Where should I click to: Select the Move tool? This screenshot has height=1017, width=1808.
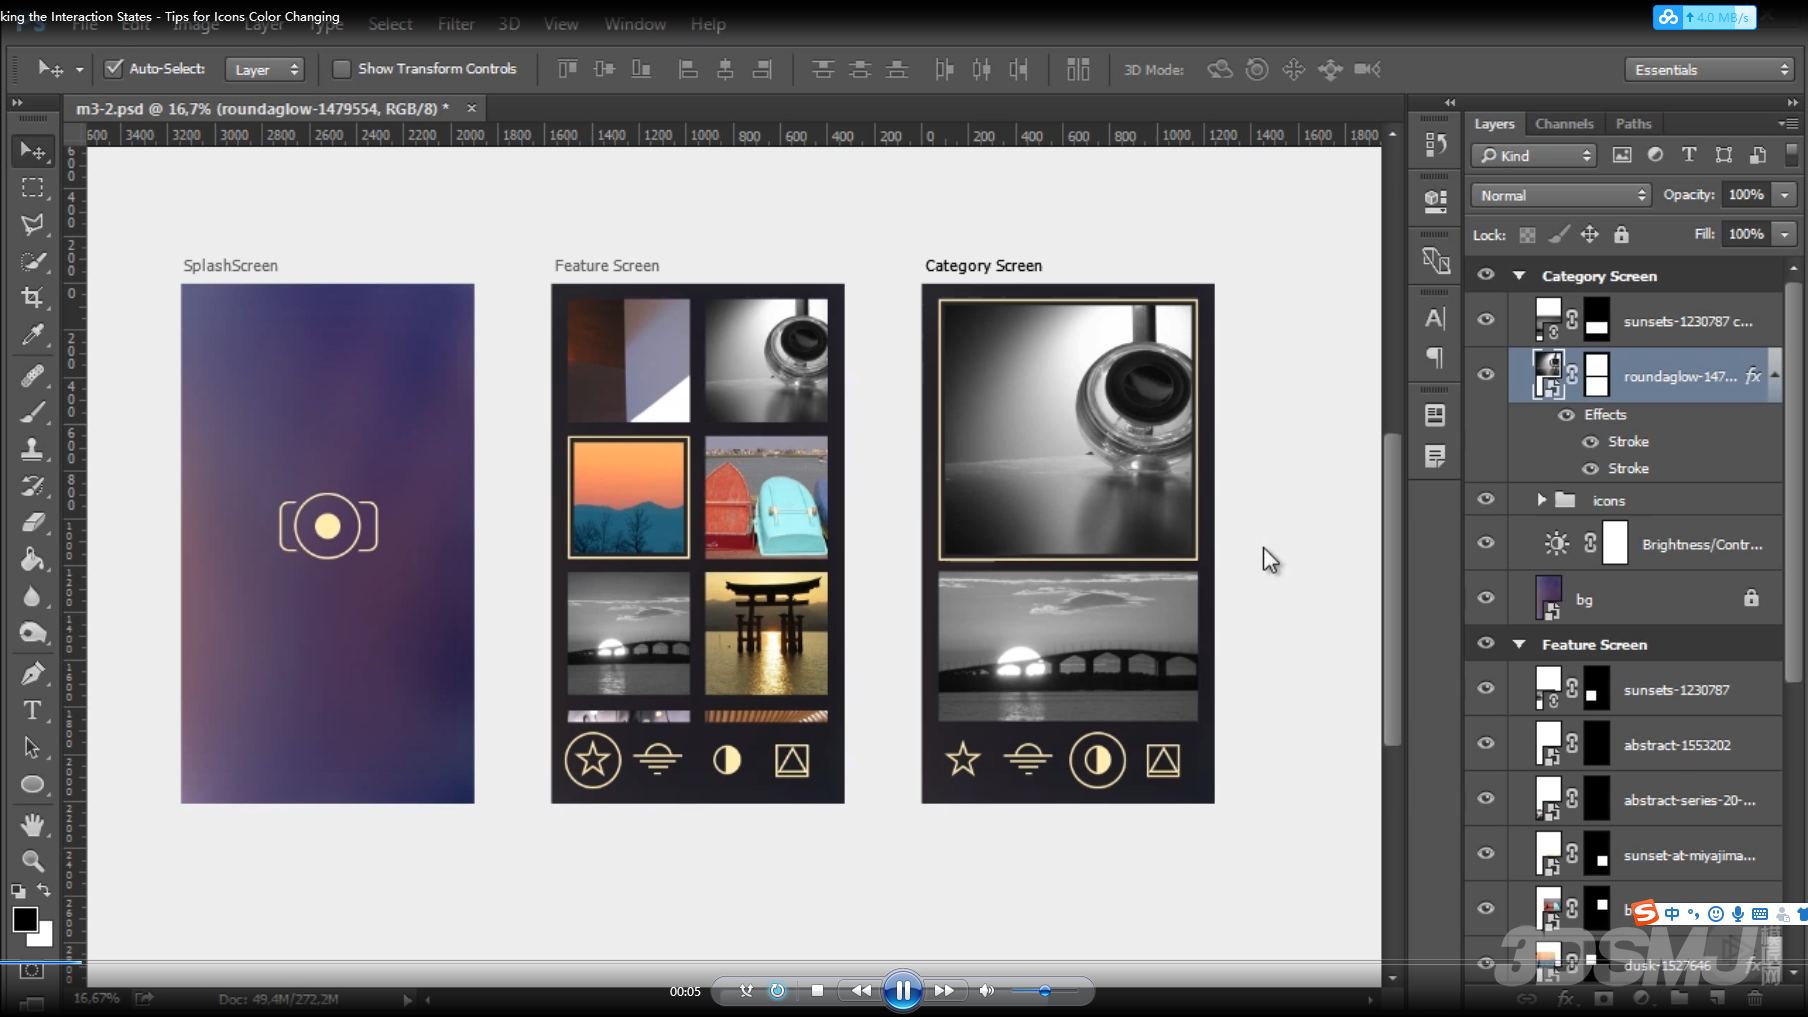[x=33, y=151]
